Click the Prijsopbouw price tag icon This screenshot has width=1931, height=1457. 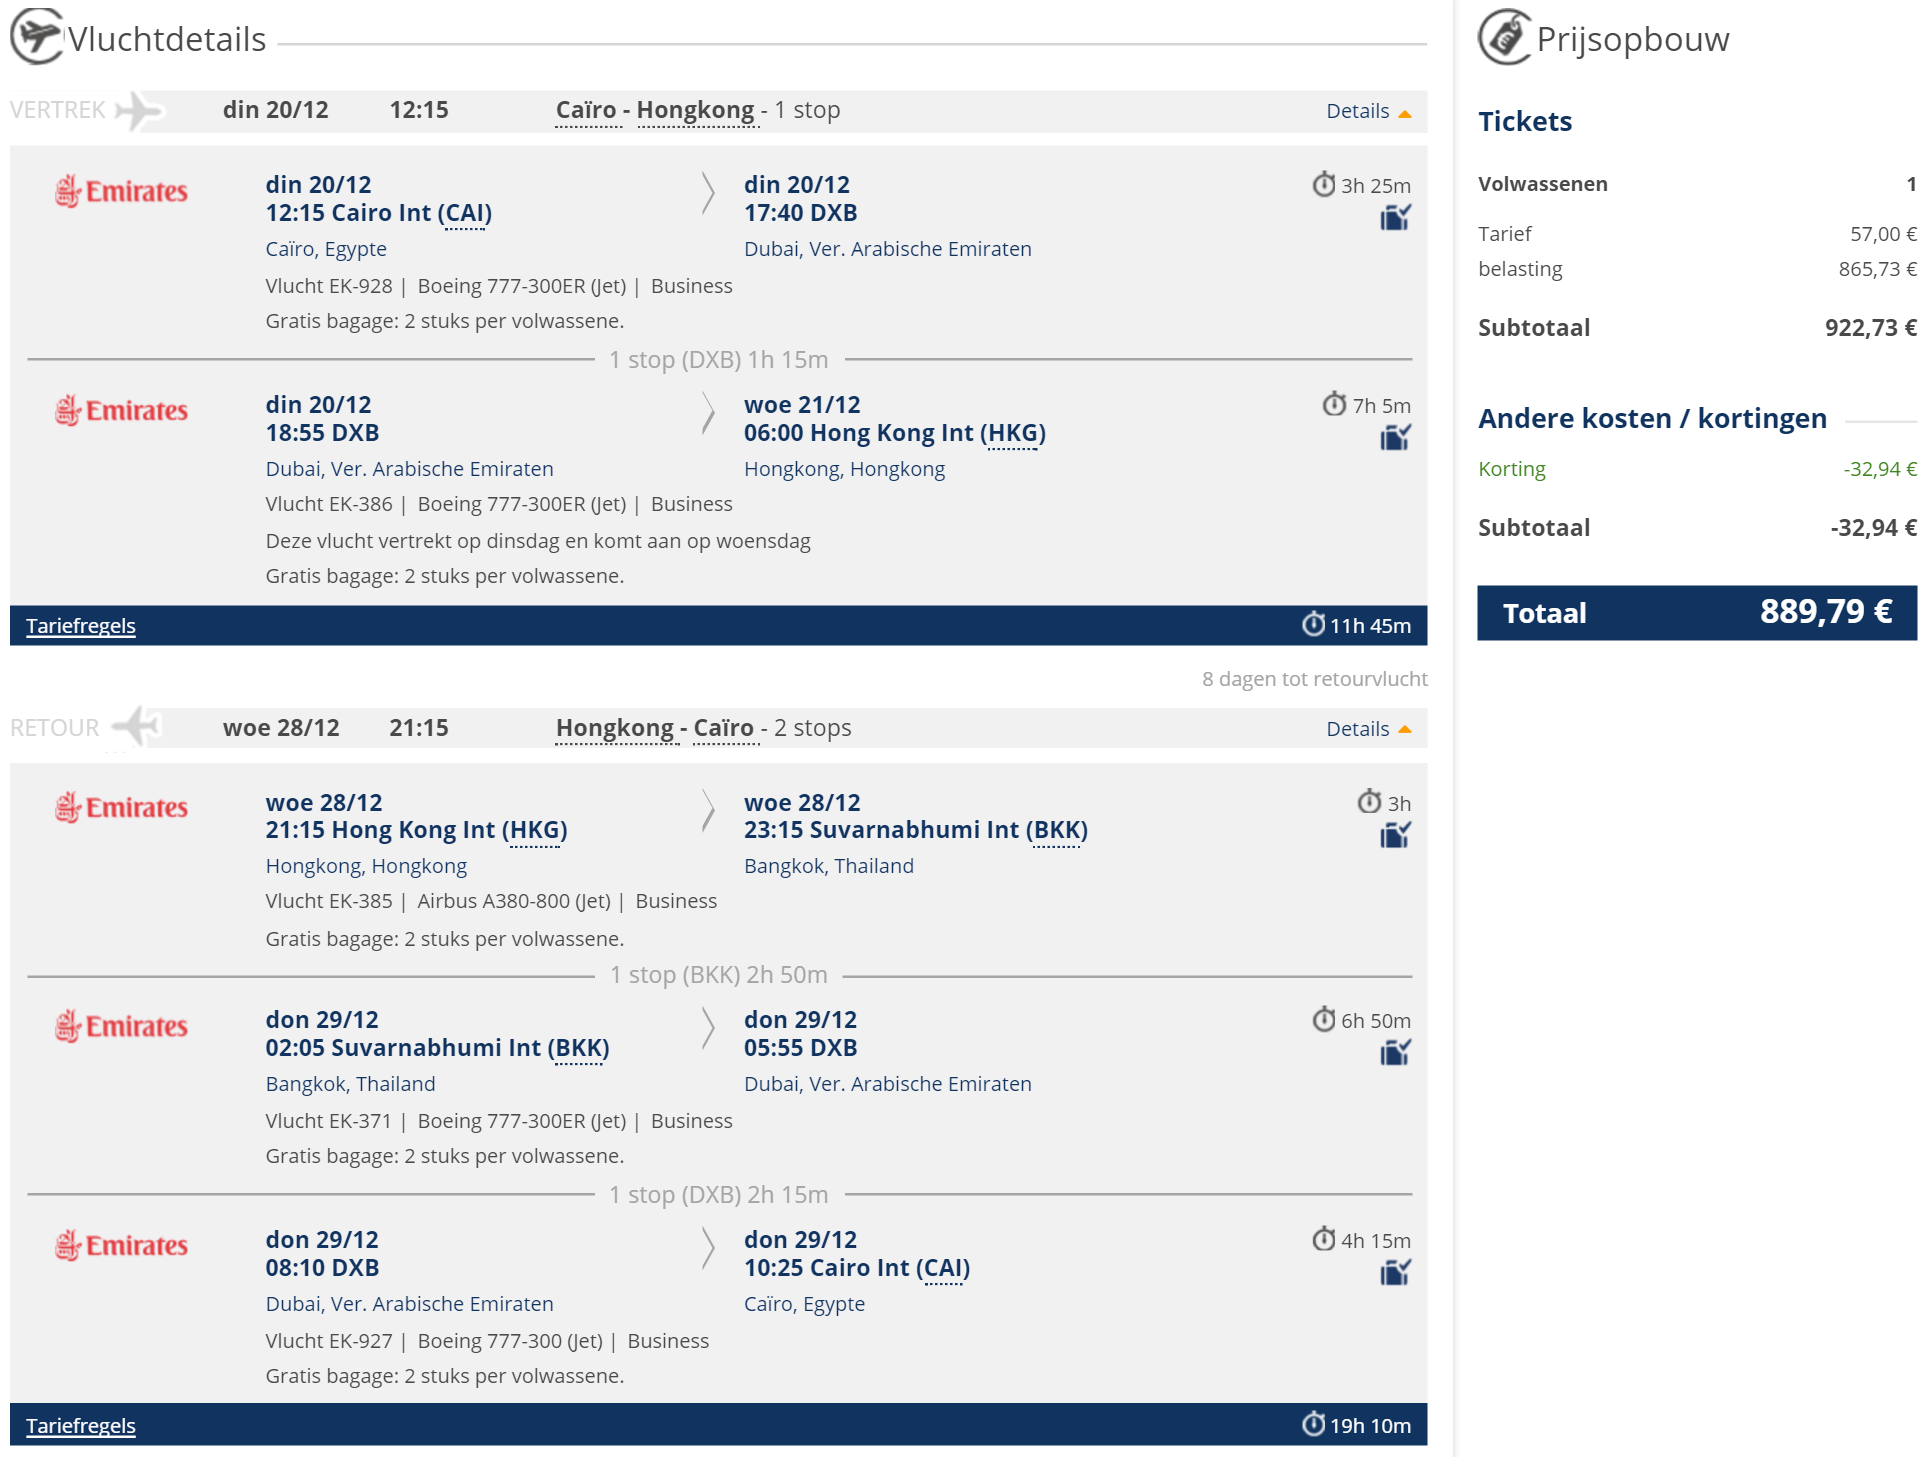[x=1505, y=36]
